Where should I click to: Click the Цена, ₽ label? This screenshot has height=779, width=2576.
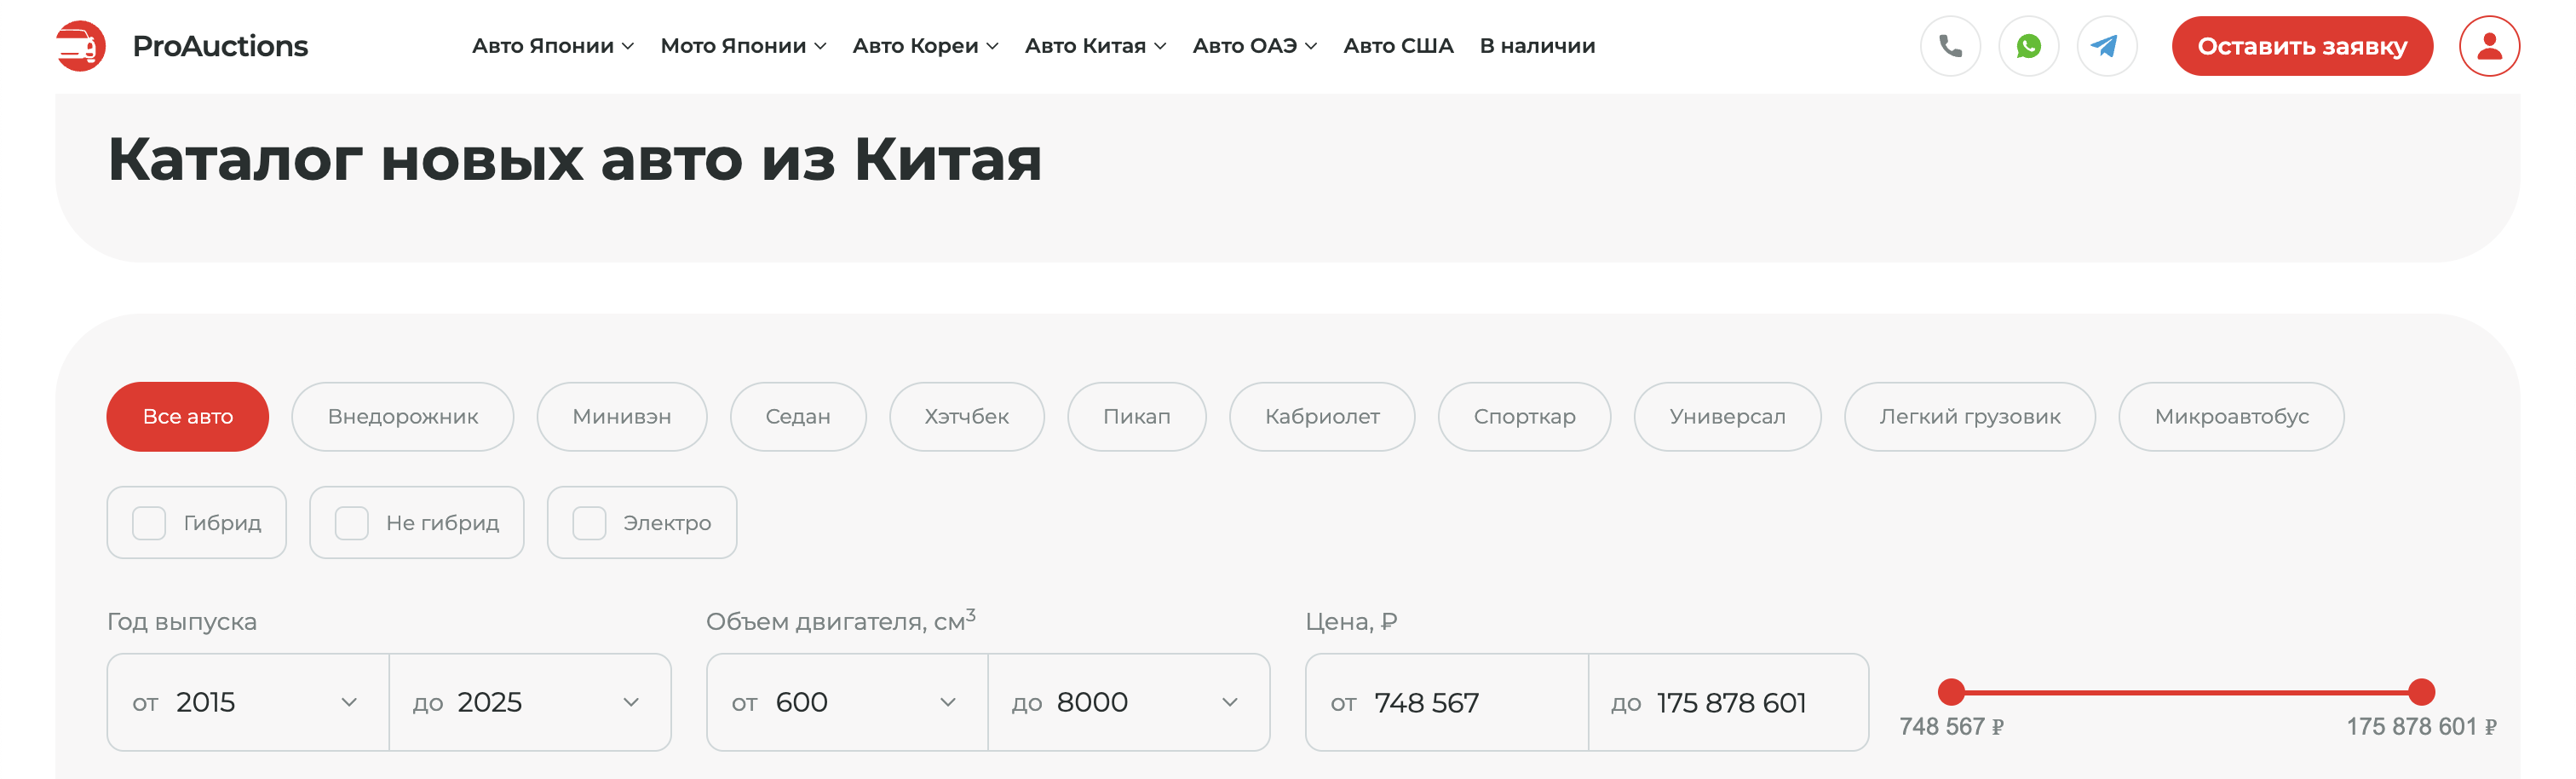[x=1351, y=622]
